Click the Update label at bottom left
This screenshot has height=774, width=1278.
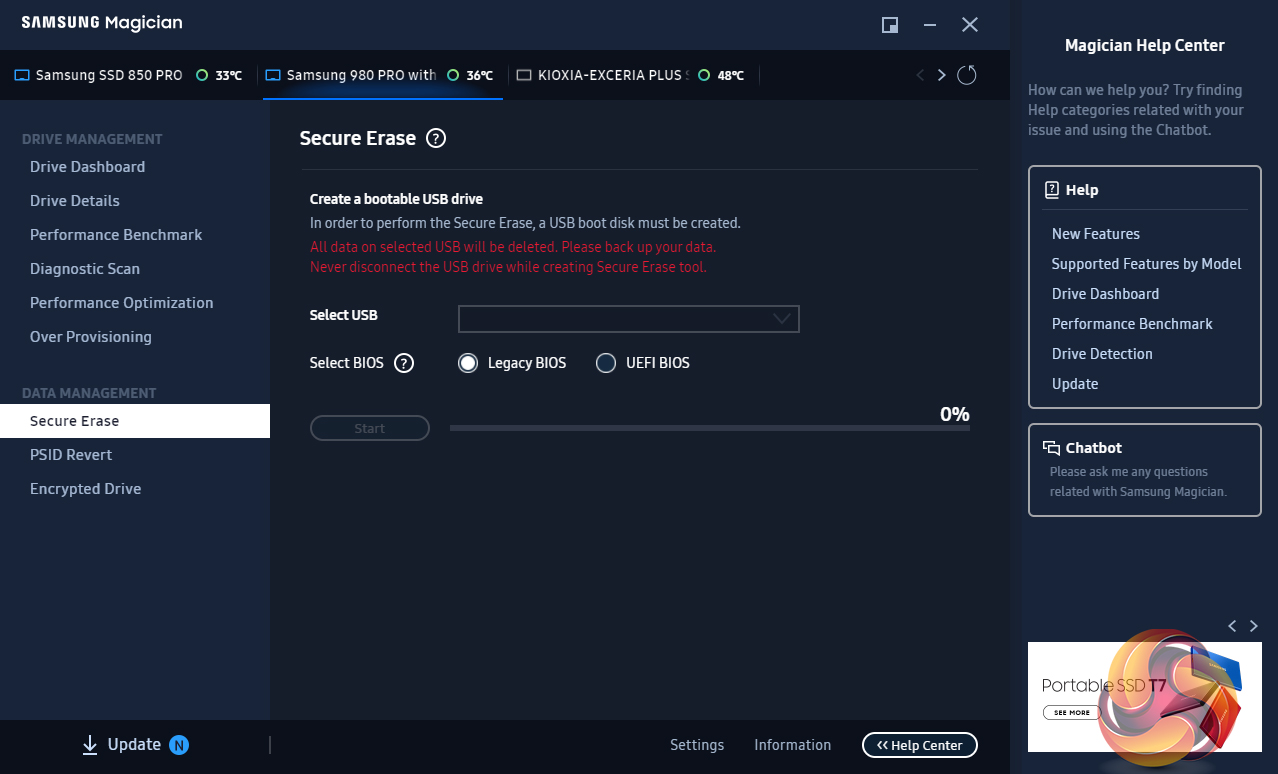[x=134, y=745]
